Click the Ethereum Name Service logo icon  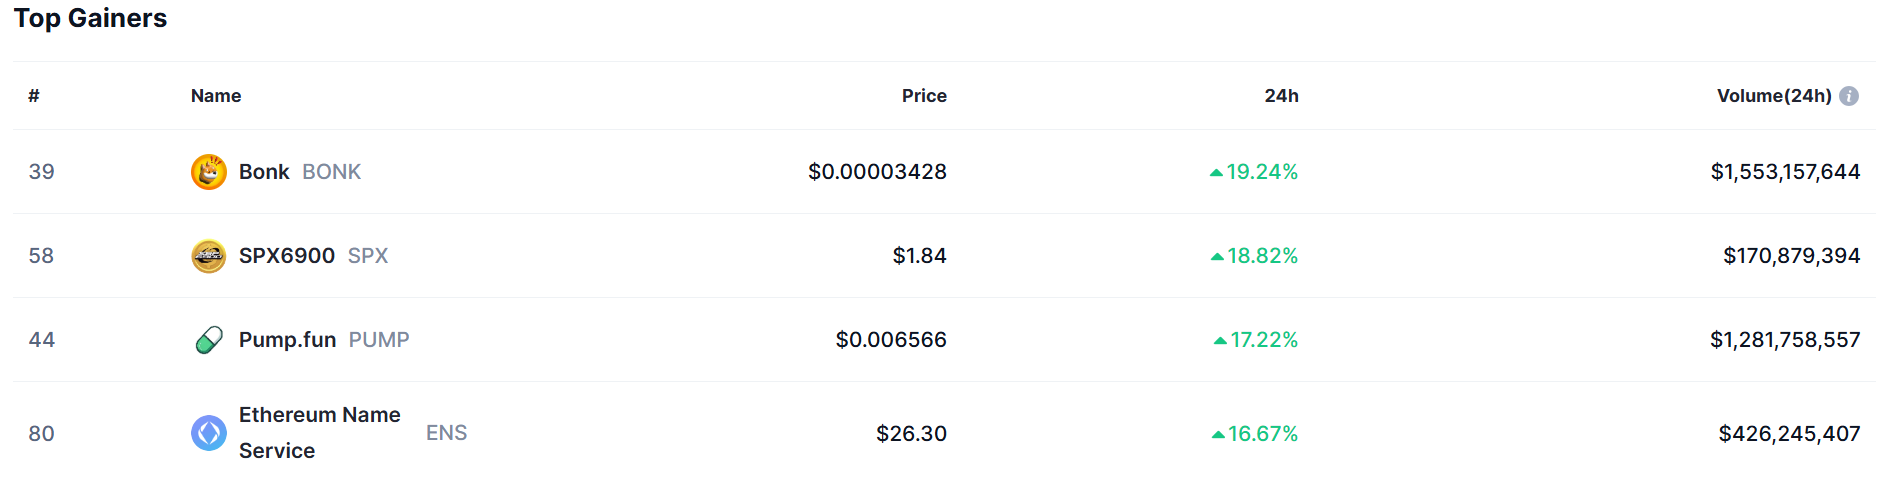point(209,433)
